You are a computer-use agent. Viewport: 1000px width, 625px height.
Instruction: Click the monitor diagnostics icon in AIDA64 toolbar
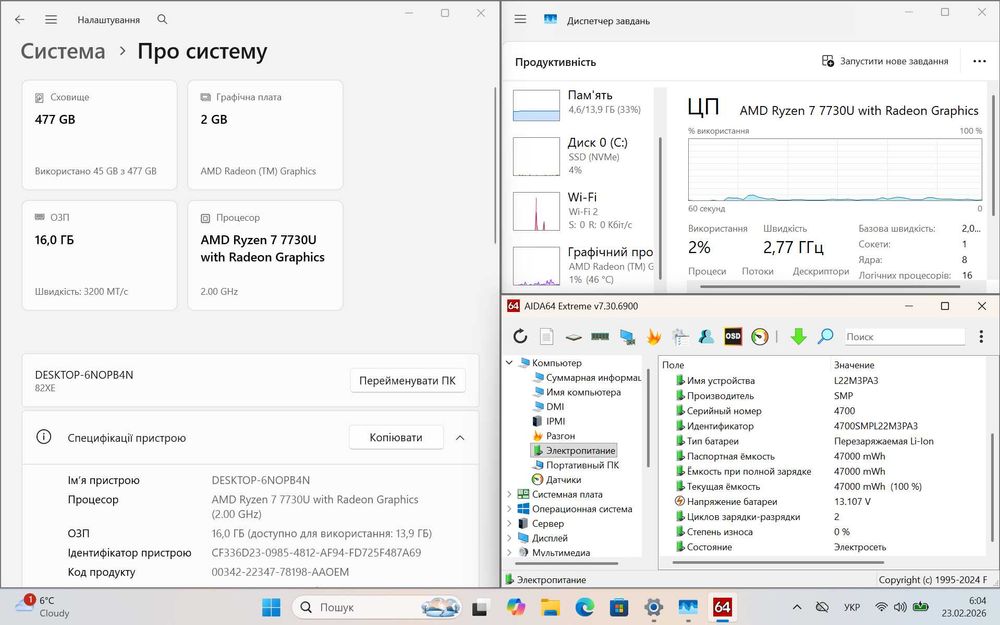coord(680,336)
